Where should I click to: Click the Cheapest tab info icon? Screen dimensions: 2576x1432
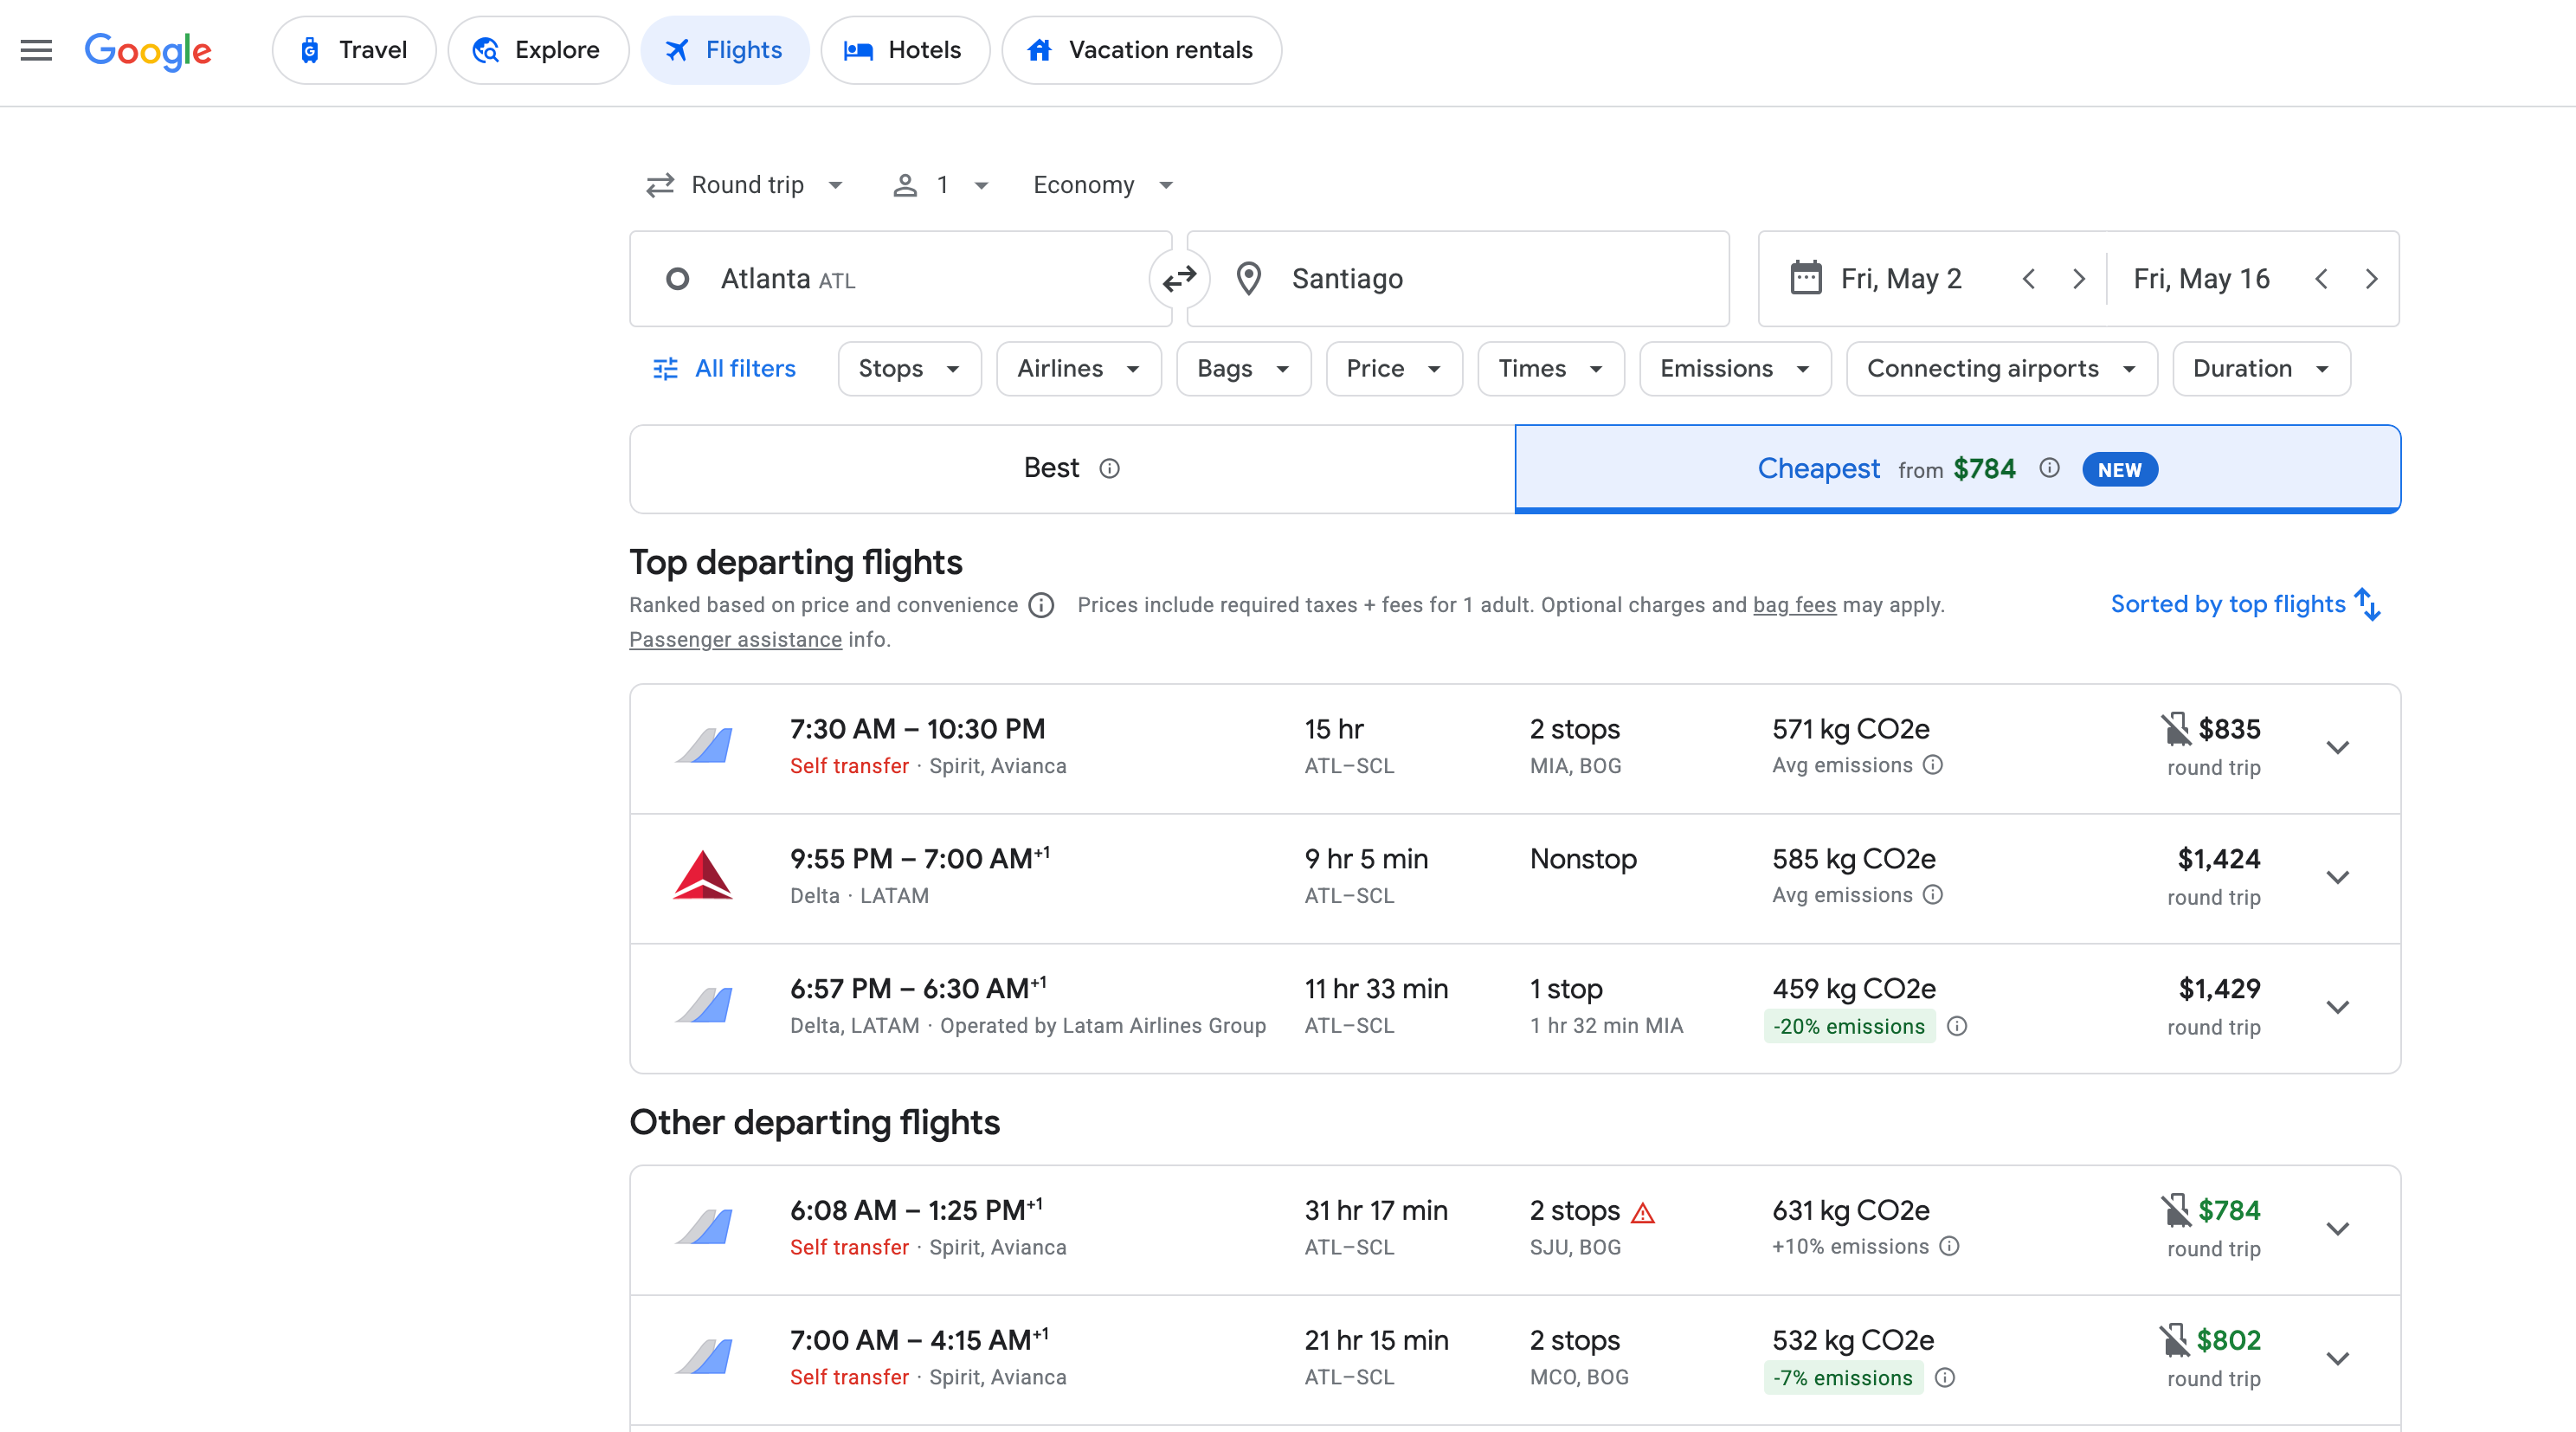[x=2049, y=468]
